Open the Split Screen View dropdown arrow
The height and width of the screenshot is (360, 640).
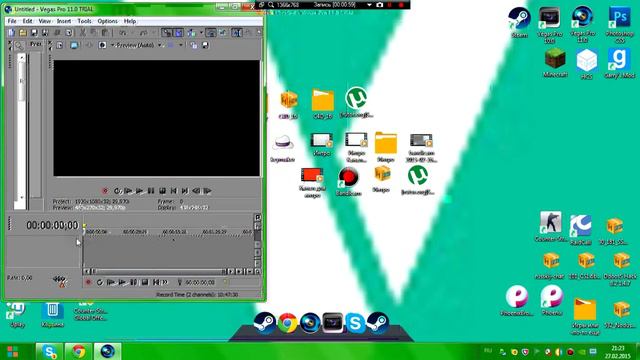[x=112, y=45]
